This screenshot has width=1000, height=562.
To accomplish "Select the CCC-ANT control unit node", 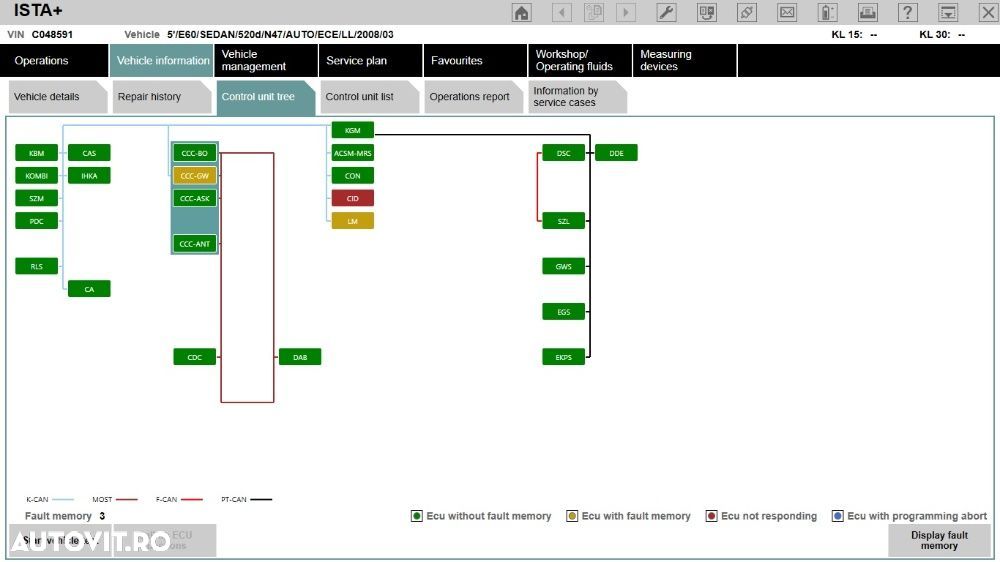I will coord(195,244).
